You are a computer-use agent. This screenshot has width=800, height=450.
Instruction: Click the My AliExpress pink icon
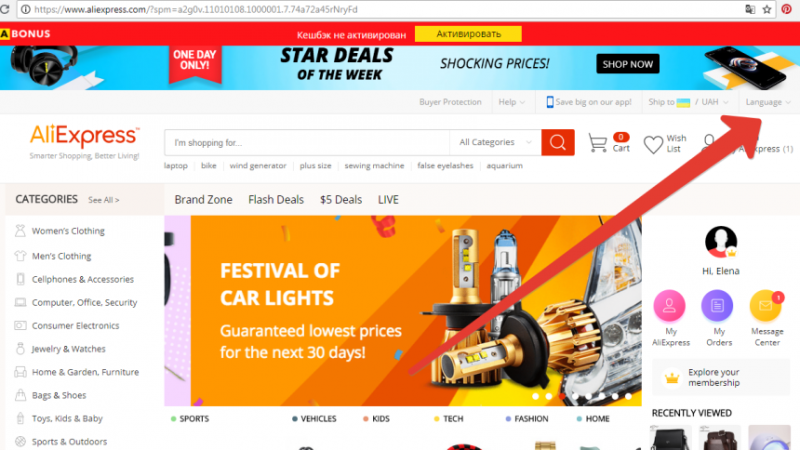tap(669, 306)
